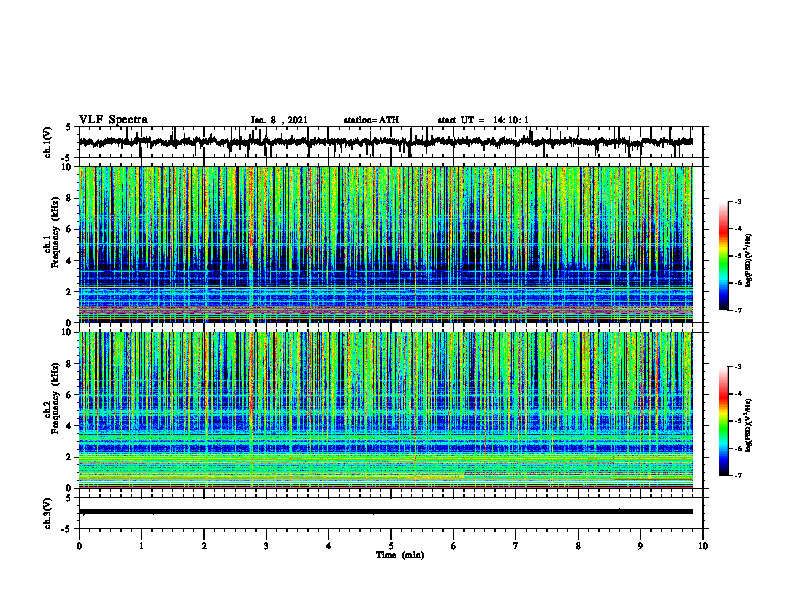
Task: Click the "-7" tick on the ch.1 color bar
Action: (738, 310)
